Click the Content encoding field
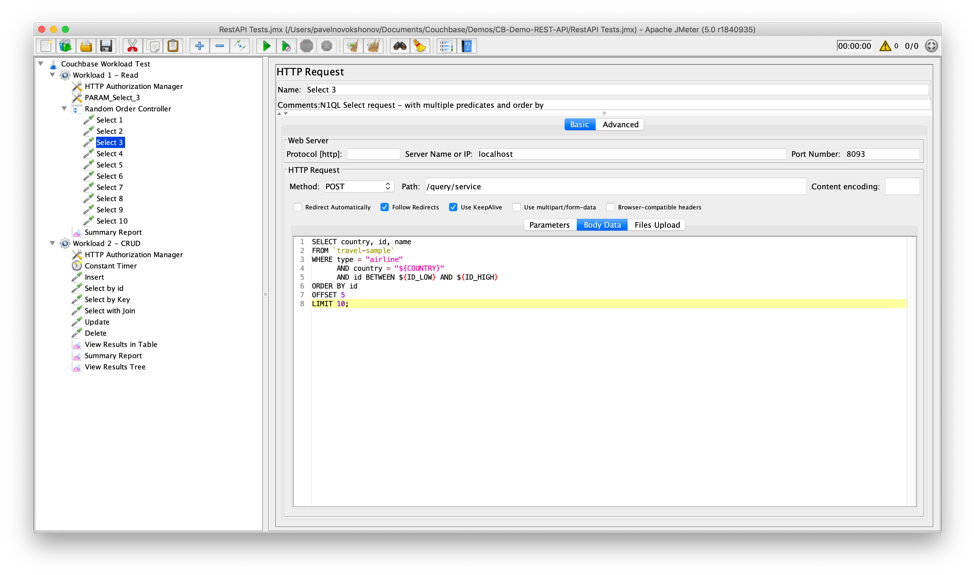This screenshot has width=974, height=575. (x=901, y=186)
